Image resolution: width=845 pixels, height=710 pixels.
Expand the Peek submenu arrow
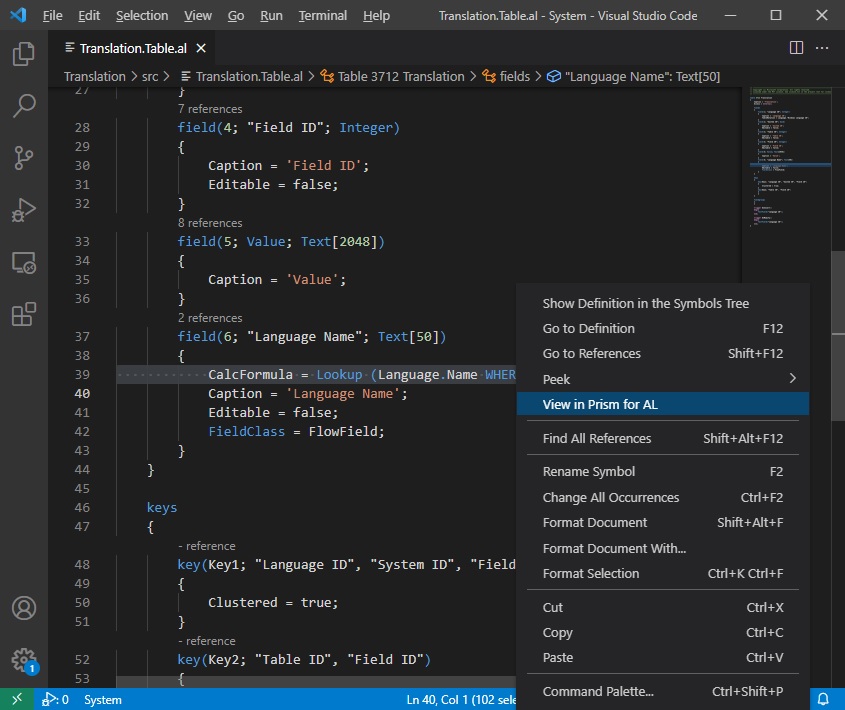click(793, 378)
